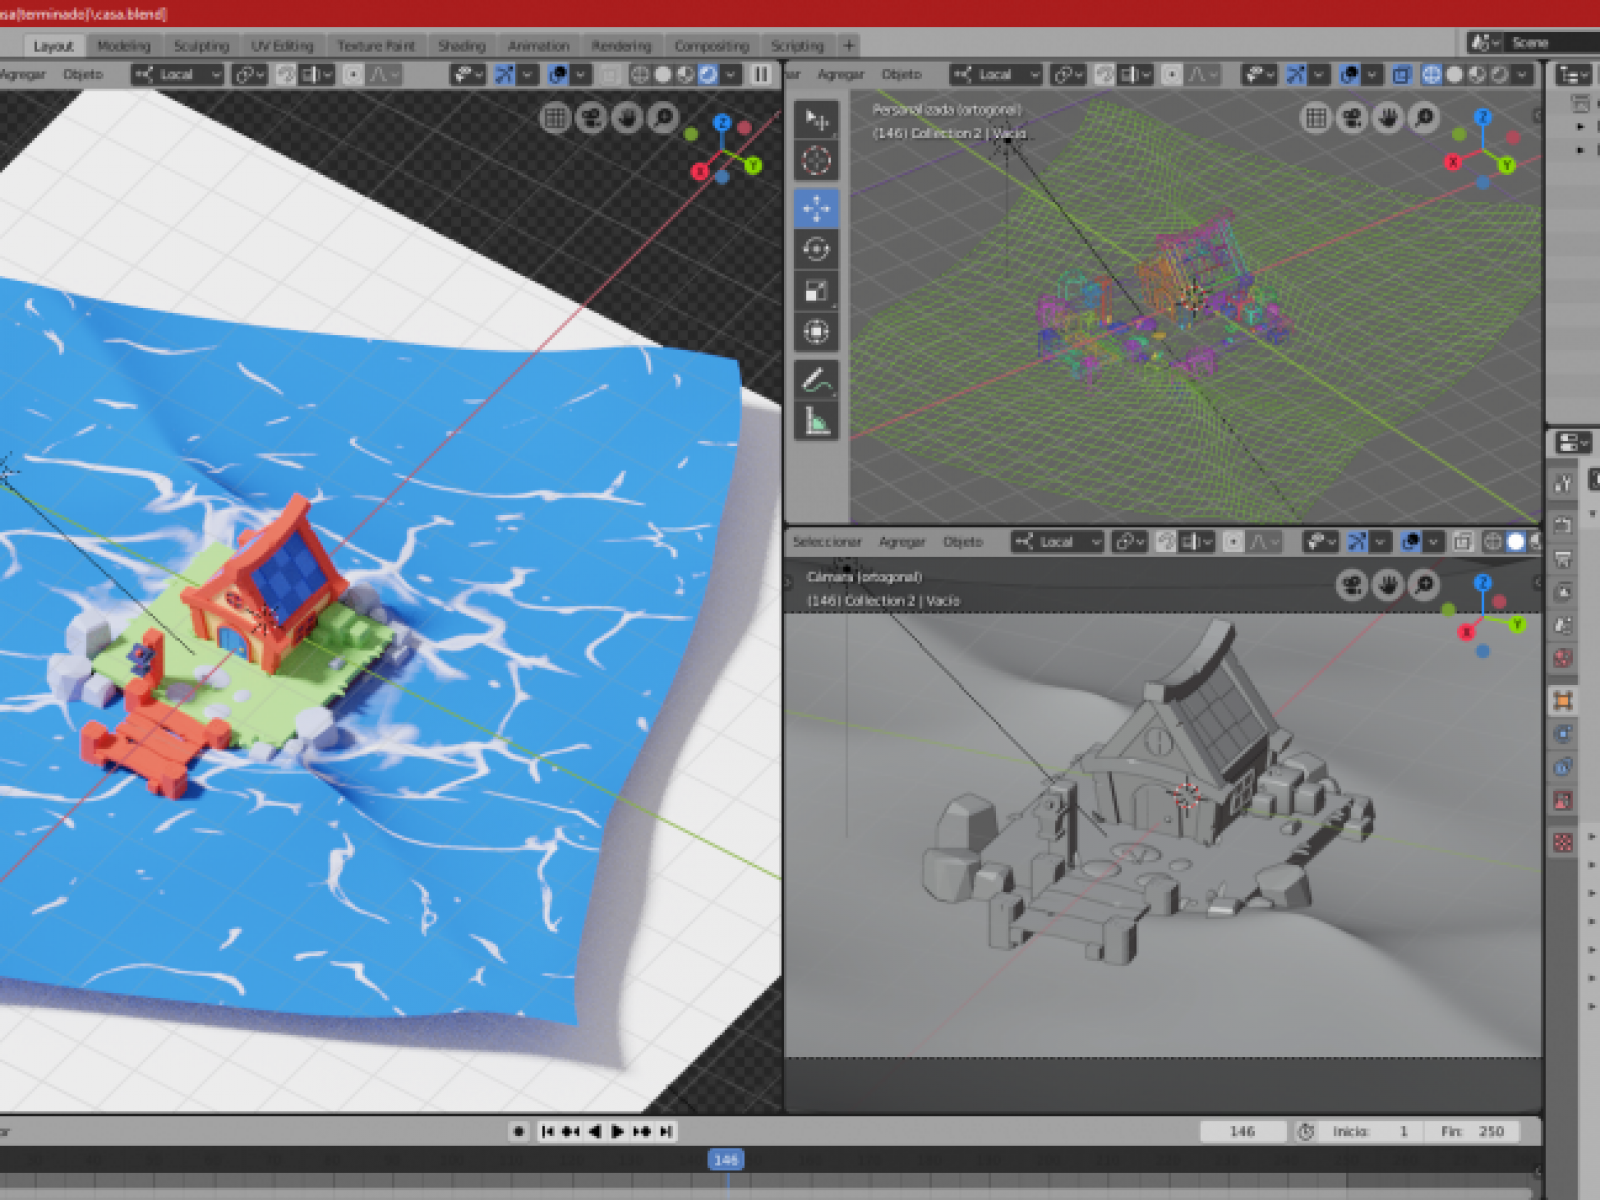Screen dimensions: 1600x1200
Task: Open Object properties tab (orange square)
Action: tap(1563, 700)
